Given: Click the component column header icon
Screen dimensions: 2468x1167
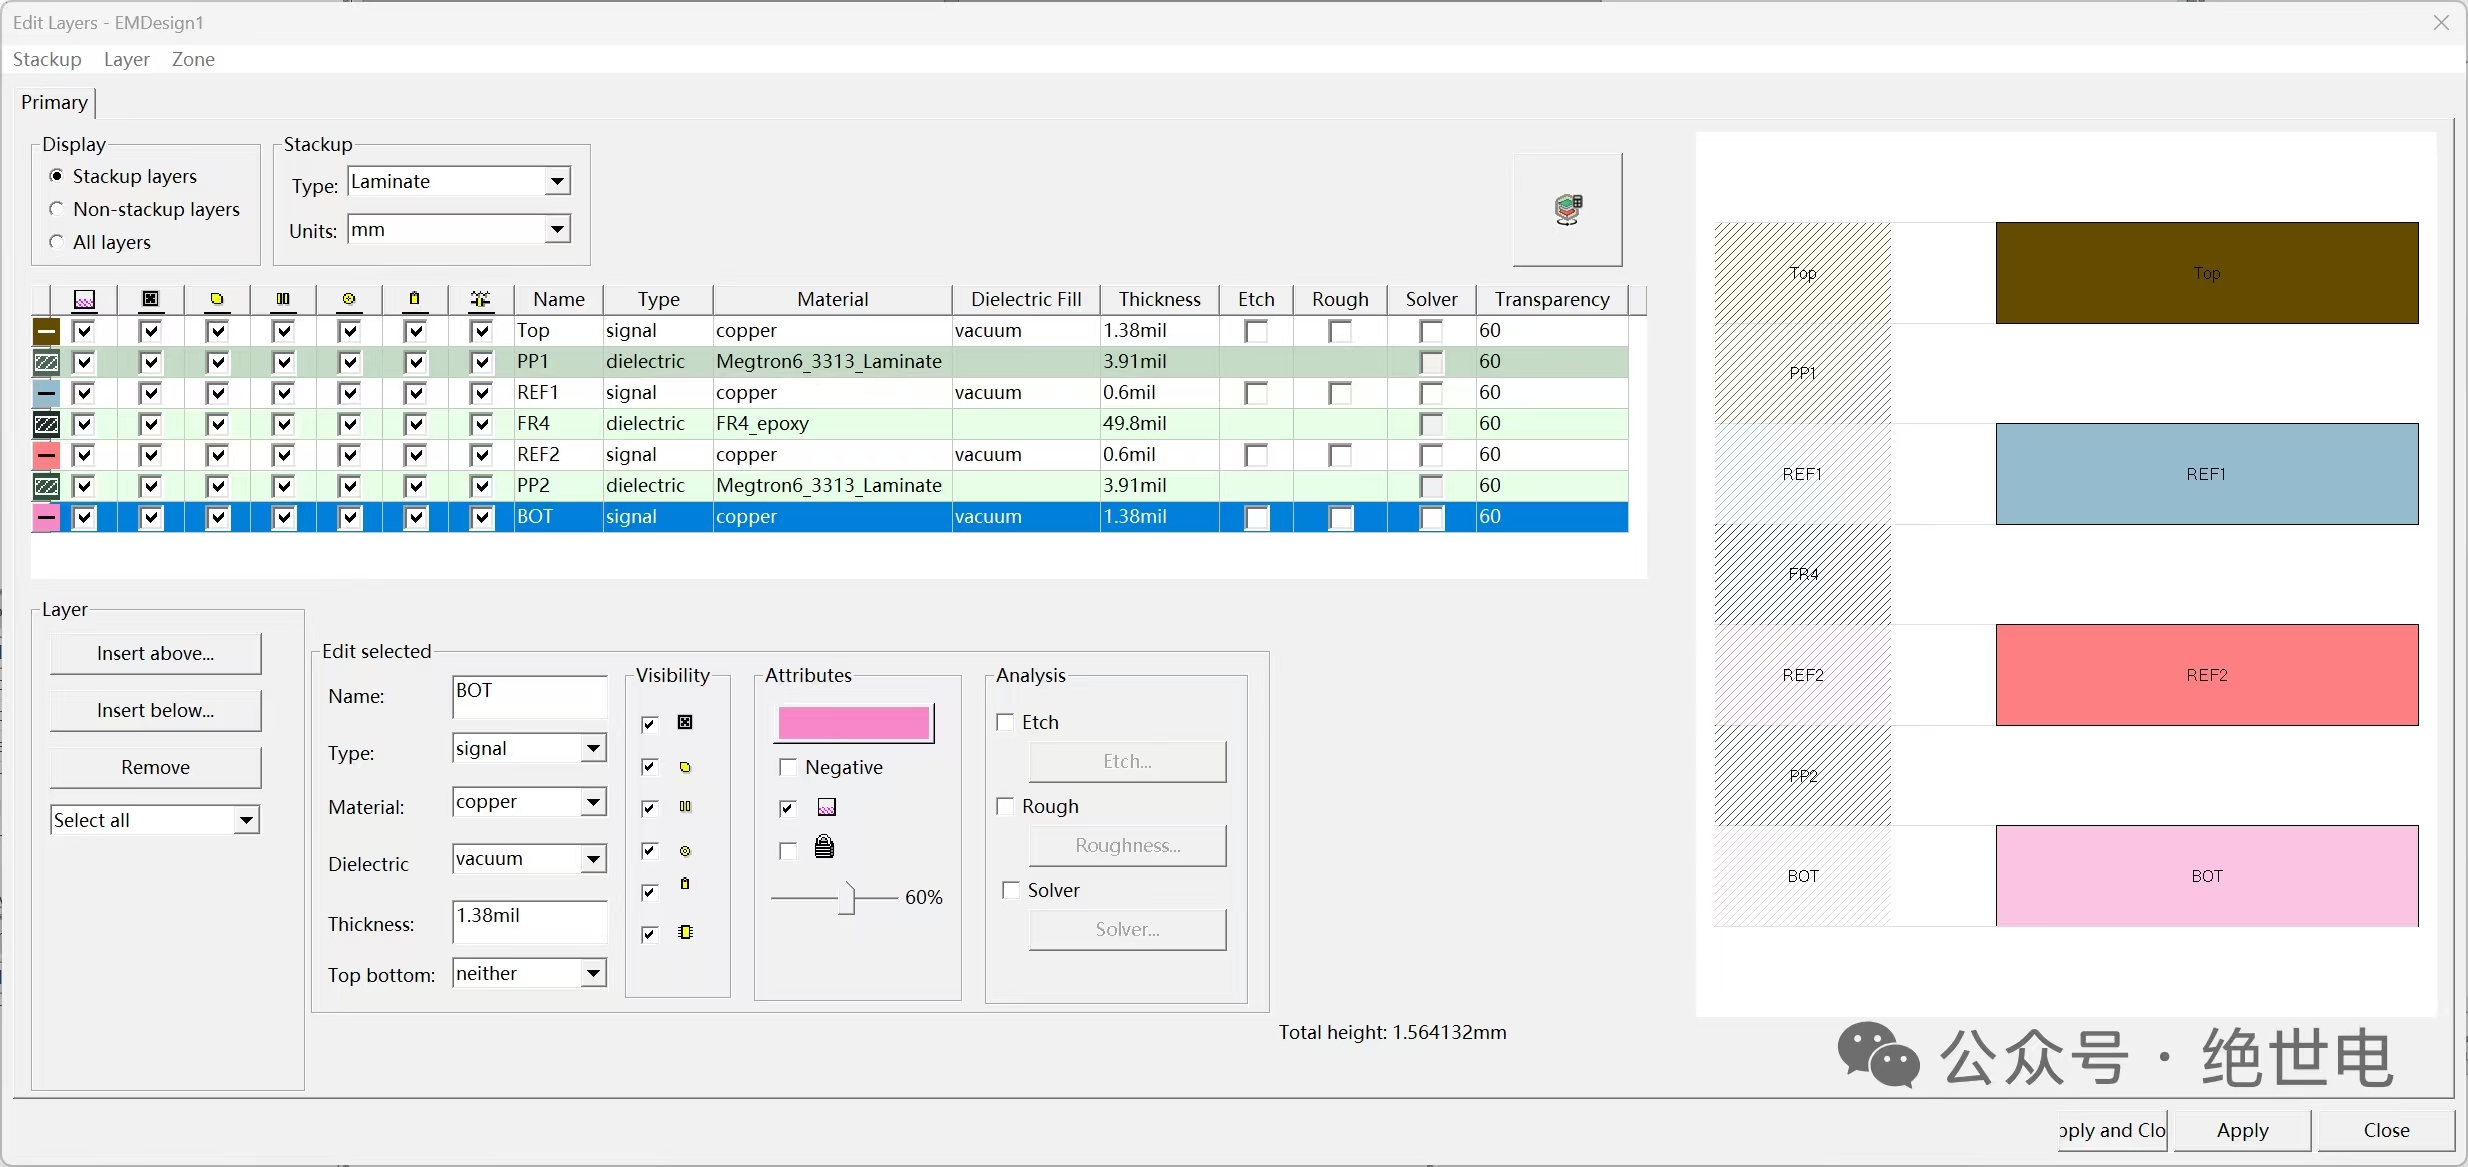Looking at the screenshot, I should 481,299.
